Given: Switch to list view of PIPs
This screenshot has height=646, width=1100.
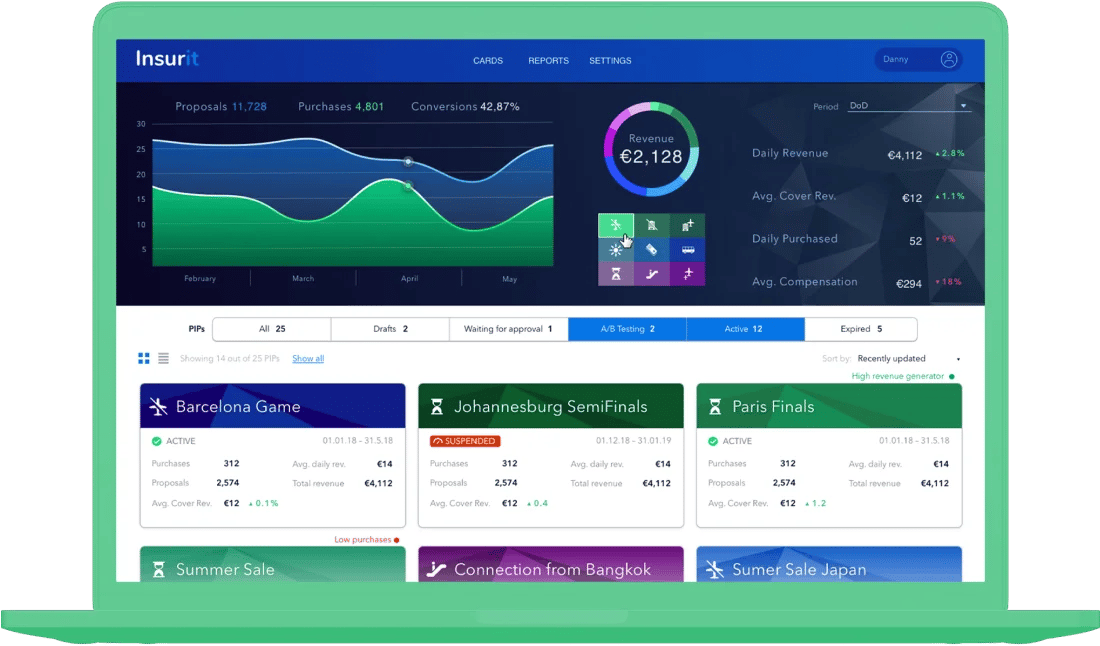Looking at the screenshot, I should click(x=163, y=358).
